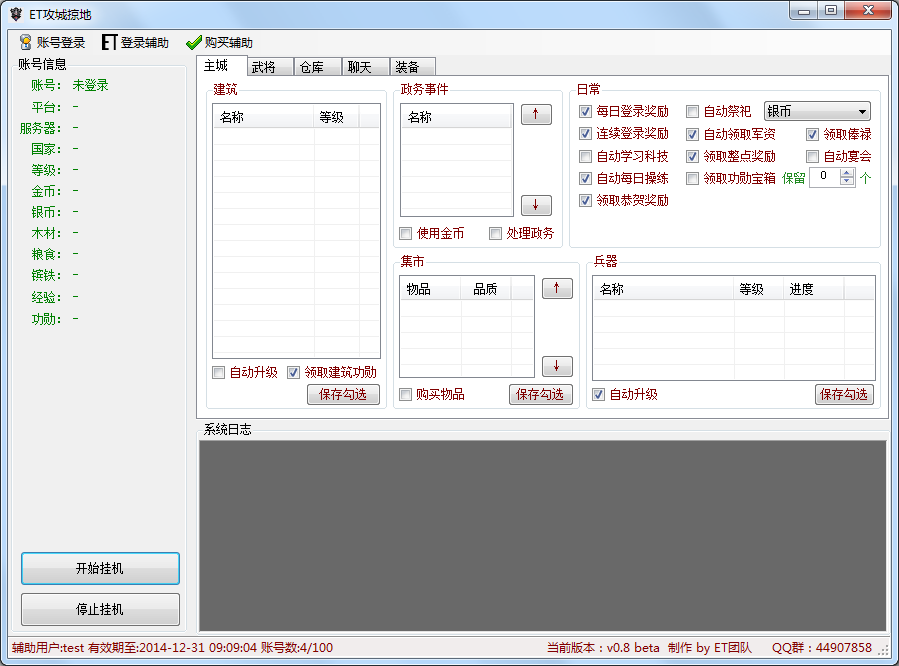The height and width of the screenshot is (666, 899).
Task: Click the 政务事件 名称 column header
Action: 456,117
